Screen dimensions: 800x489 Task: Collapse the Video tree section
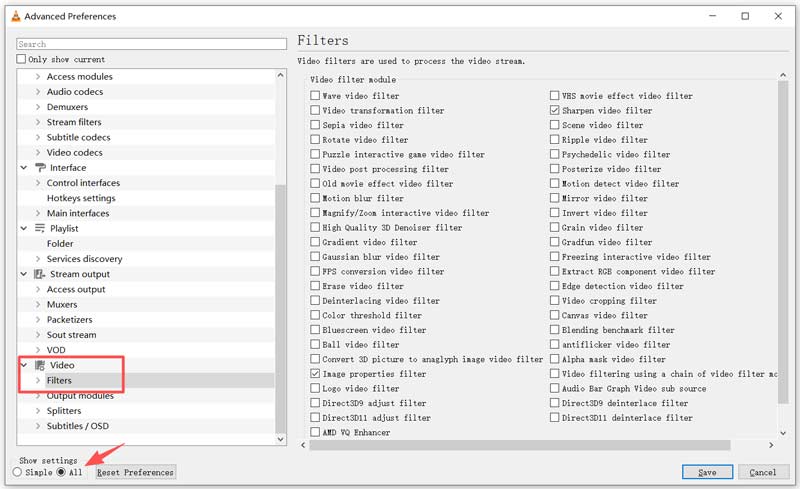(24, 366)
